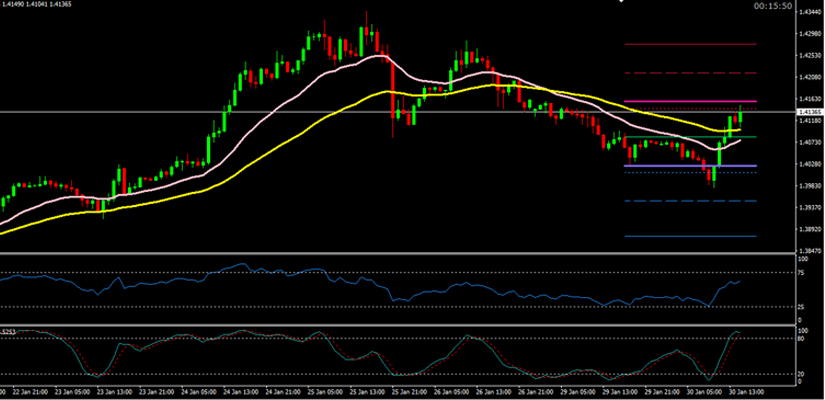Image resolution: width=825 pixels, height=400 pixels.
Task: Click the 75 level label in RSI panel
Action: tap(802, 272)
